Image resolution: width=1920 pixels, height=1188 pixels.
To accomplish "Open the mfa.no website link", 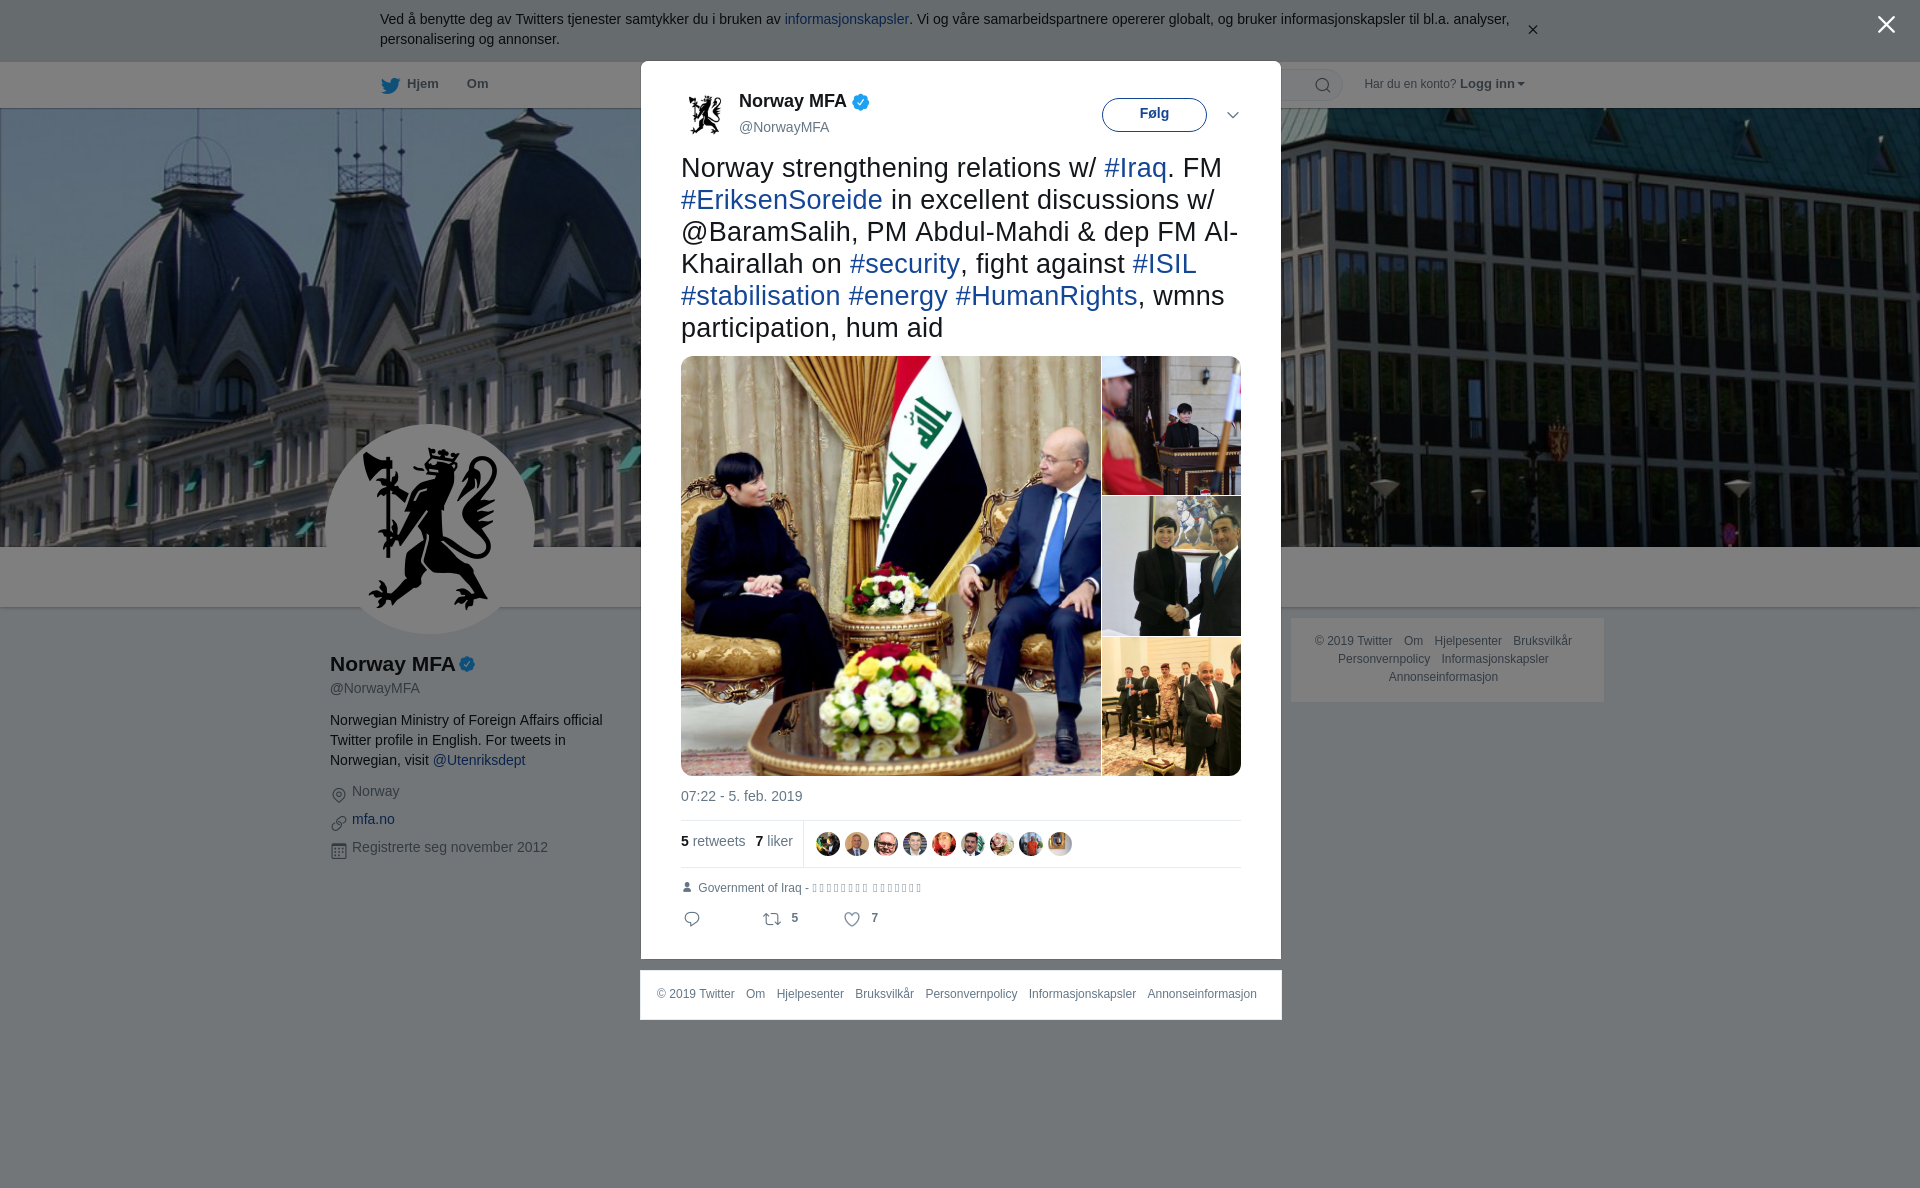I will [373, 819].
